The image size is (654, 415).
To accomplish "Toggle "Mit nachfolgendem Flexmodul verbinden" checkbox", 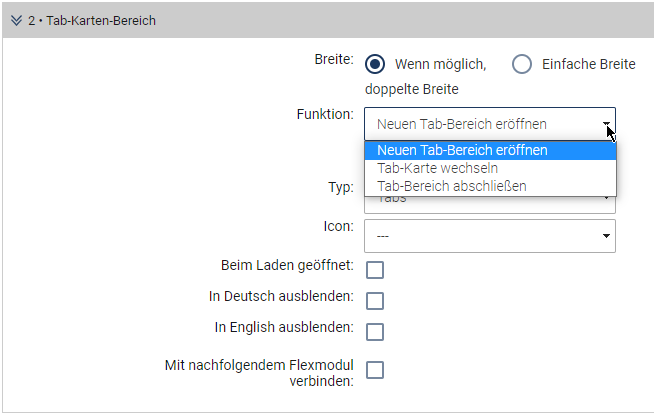I will tap(375, 370).
